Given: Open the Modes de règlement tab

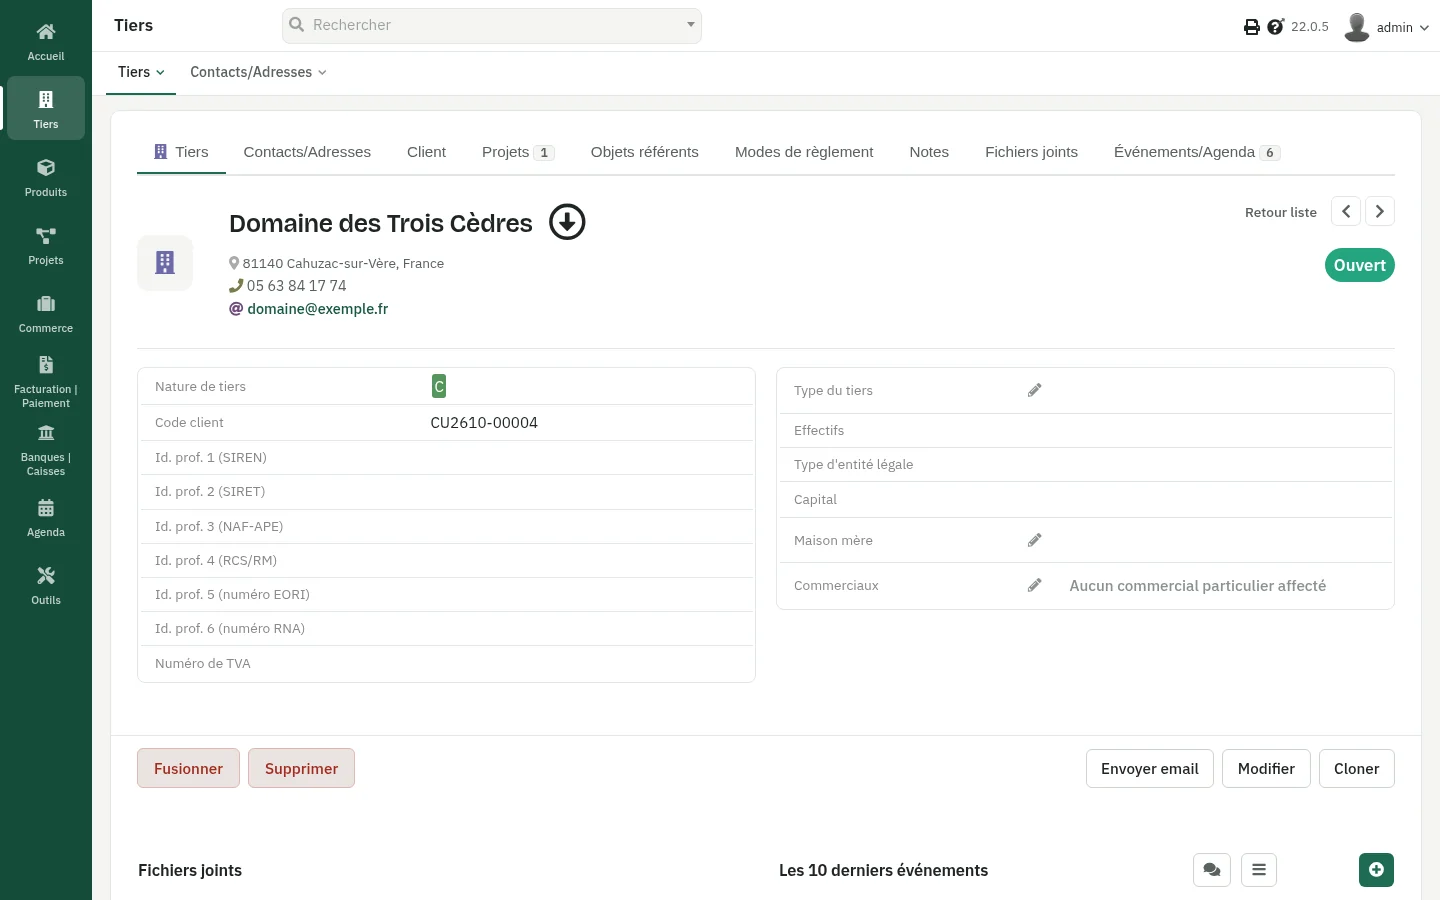Looking at the screenshot, I should tap(804, 152).
